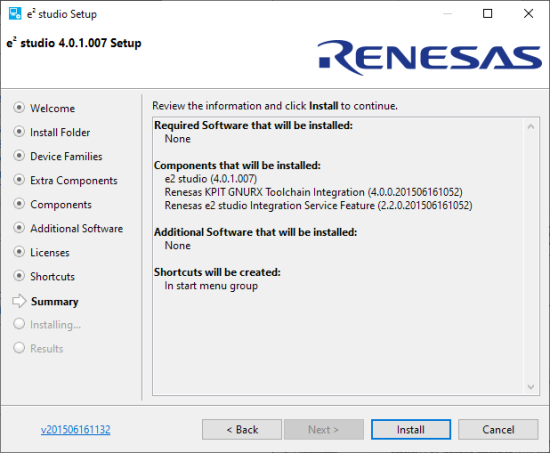Maximize the setup window
Image resolution: width=550 pixels, height=453 pixels.
(x=488, y=14)
